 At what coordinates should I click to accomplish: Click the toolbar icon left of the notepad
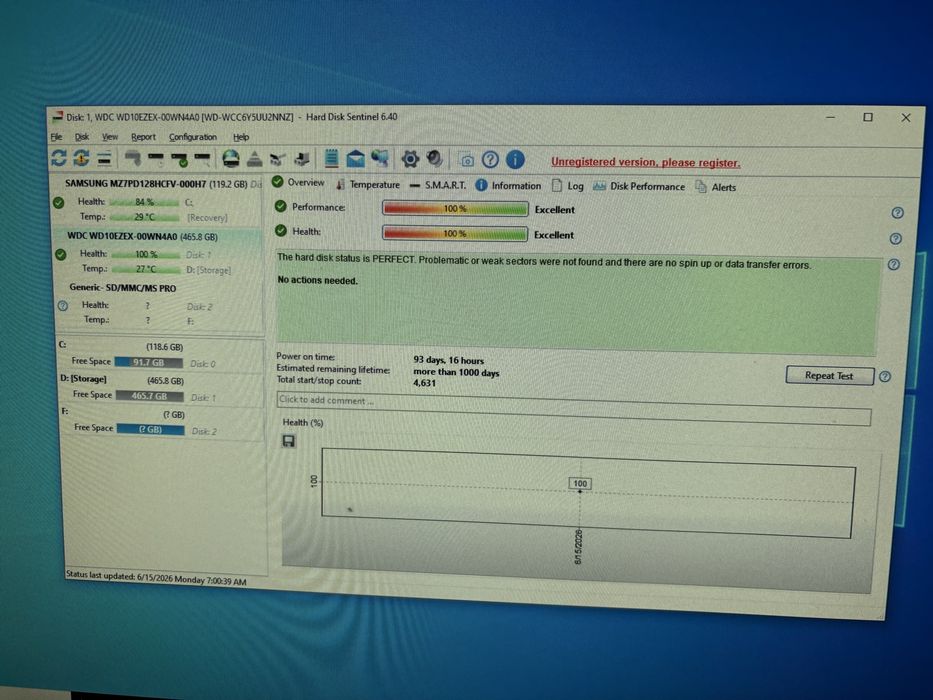click(x=302, y=159)
